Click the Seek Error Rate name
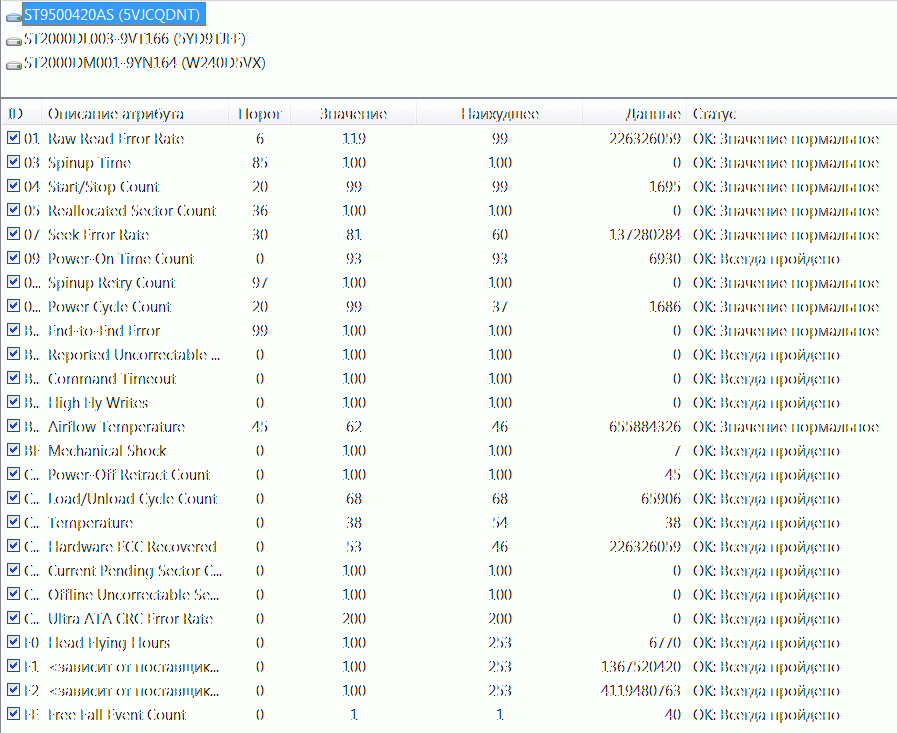 coord(98,235)
